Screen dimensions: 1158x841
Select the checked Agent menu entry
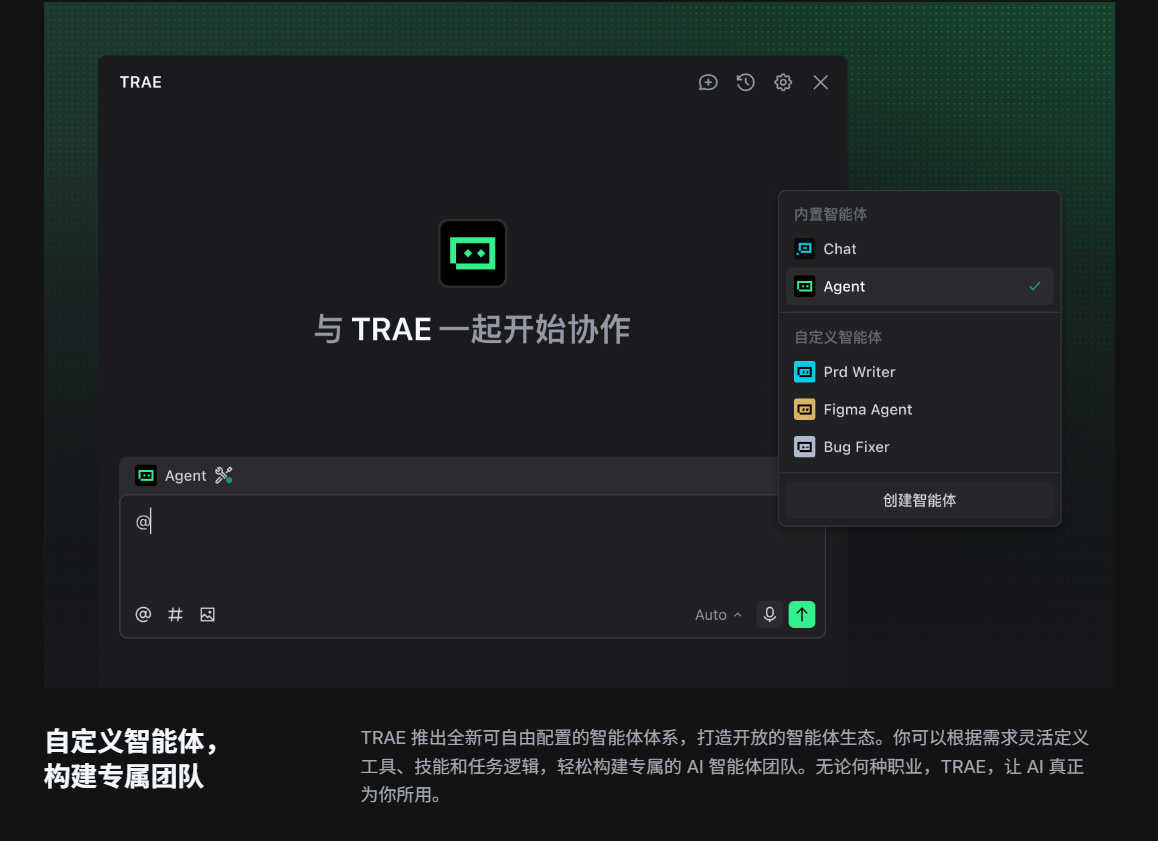pyautogui.click(x=919, y=286)
